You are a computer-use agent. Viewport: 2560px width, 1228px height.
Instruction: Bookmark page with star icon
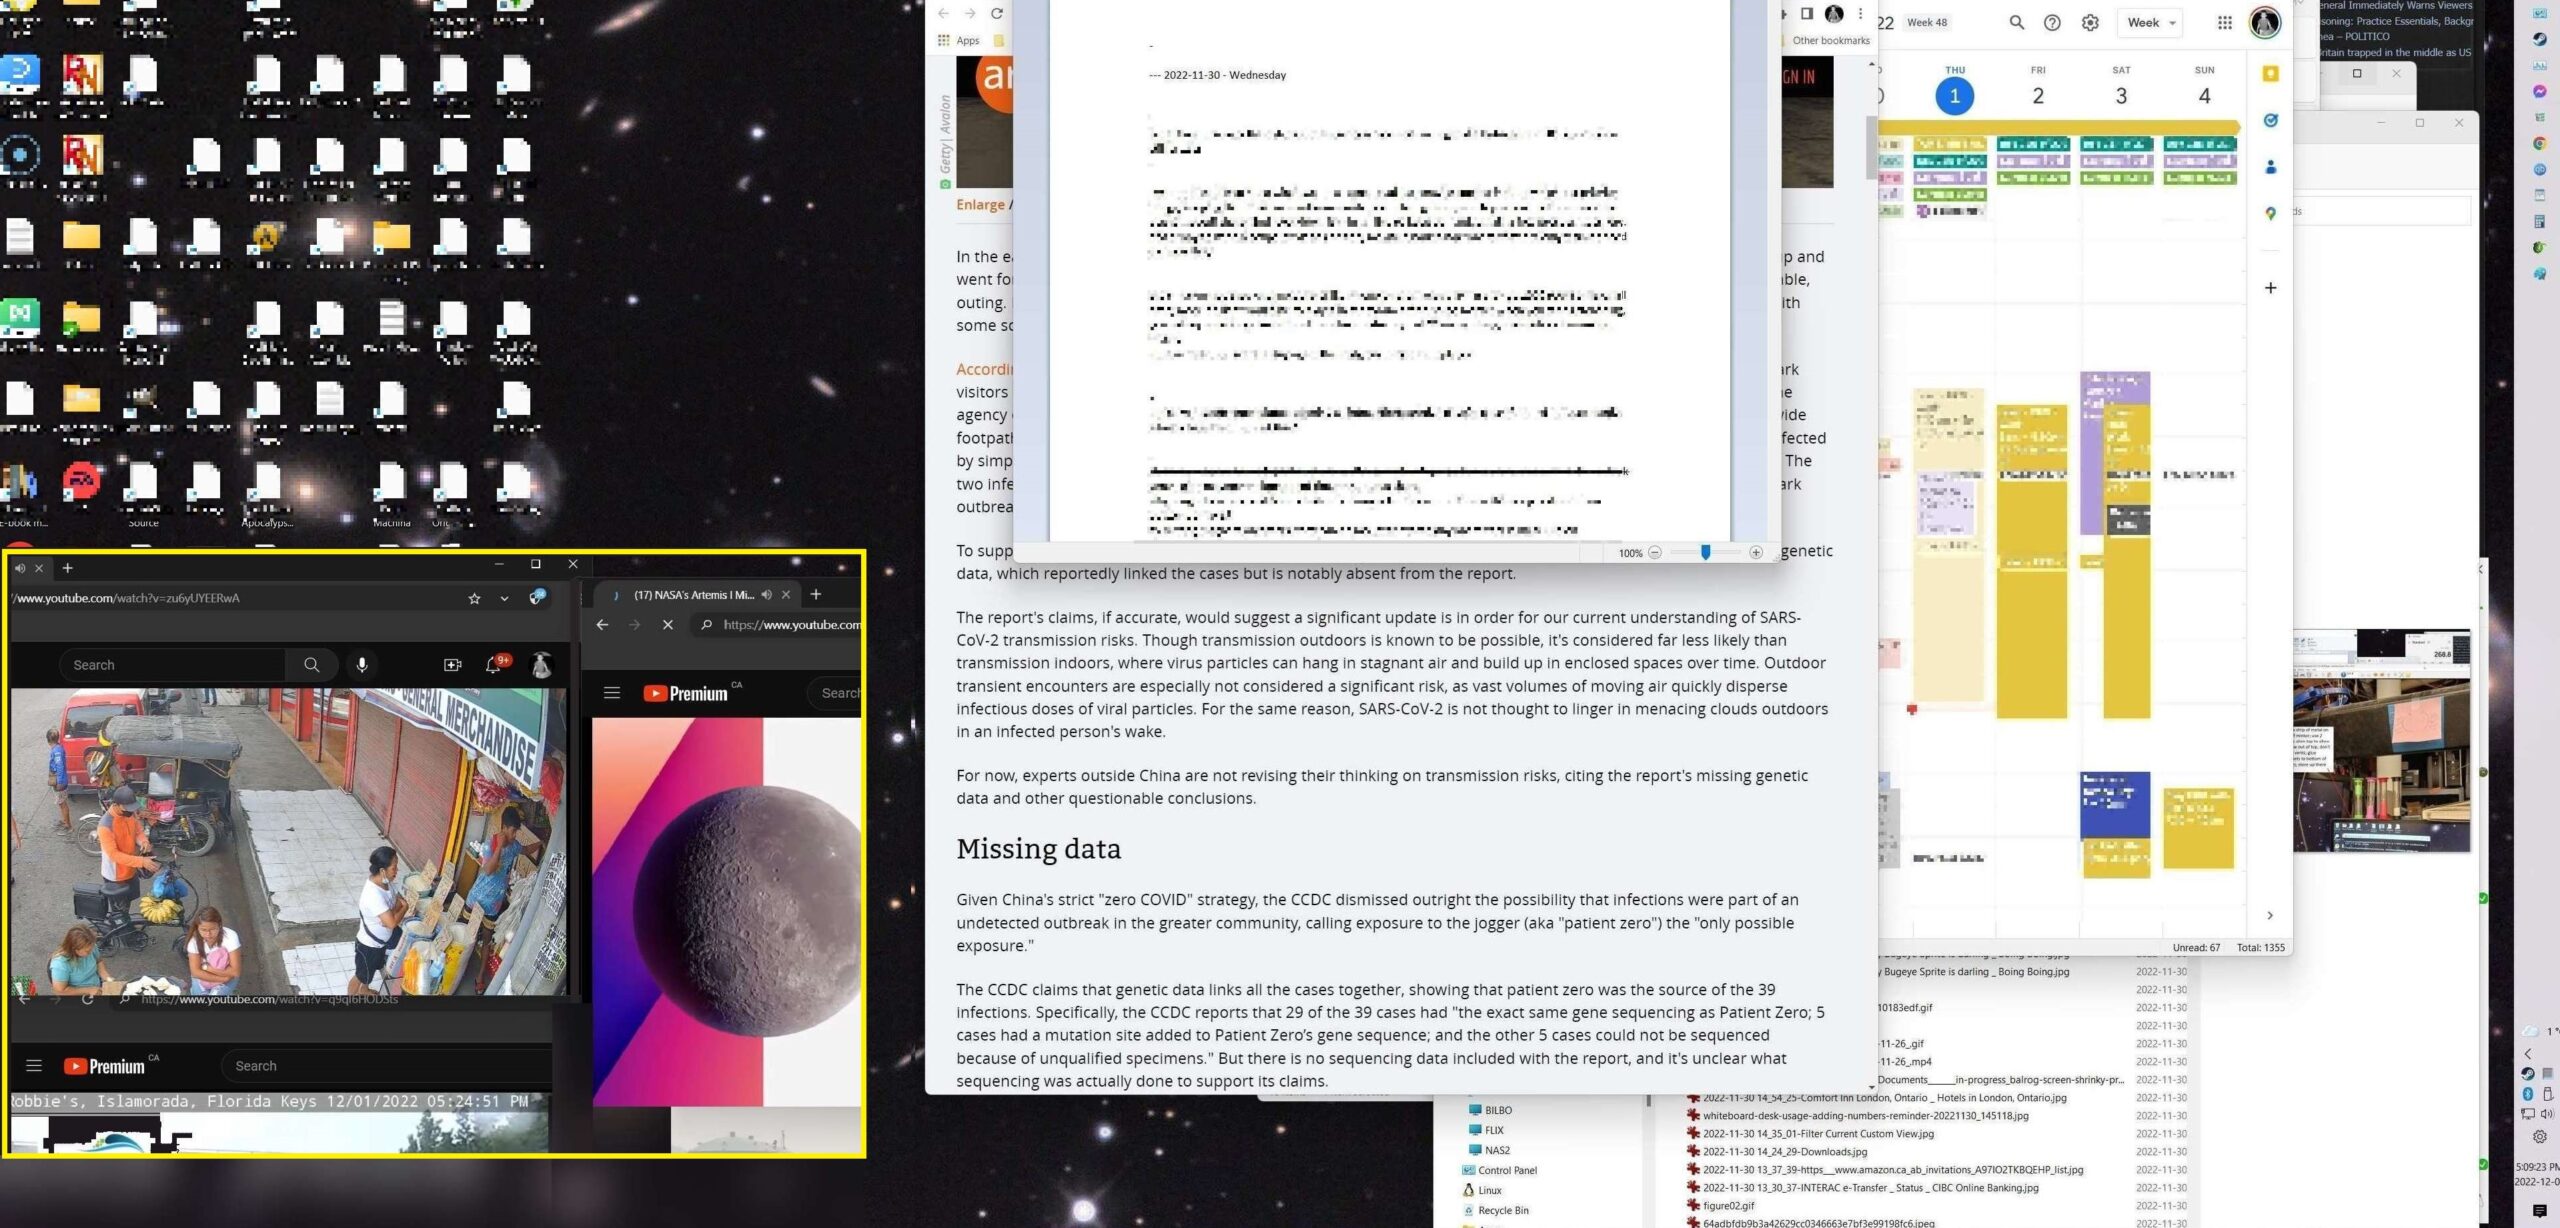[474, 598]
